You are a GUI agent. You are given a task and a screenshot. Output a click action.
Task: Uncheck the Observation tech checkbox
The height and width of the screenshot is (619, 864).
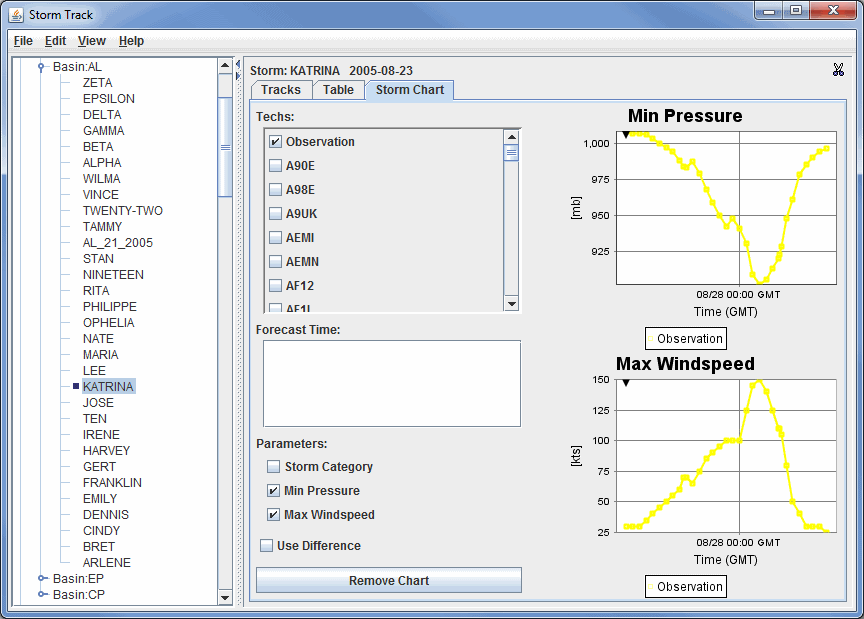(276, 142)
